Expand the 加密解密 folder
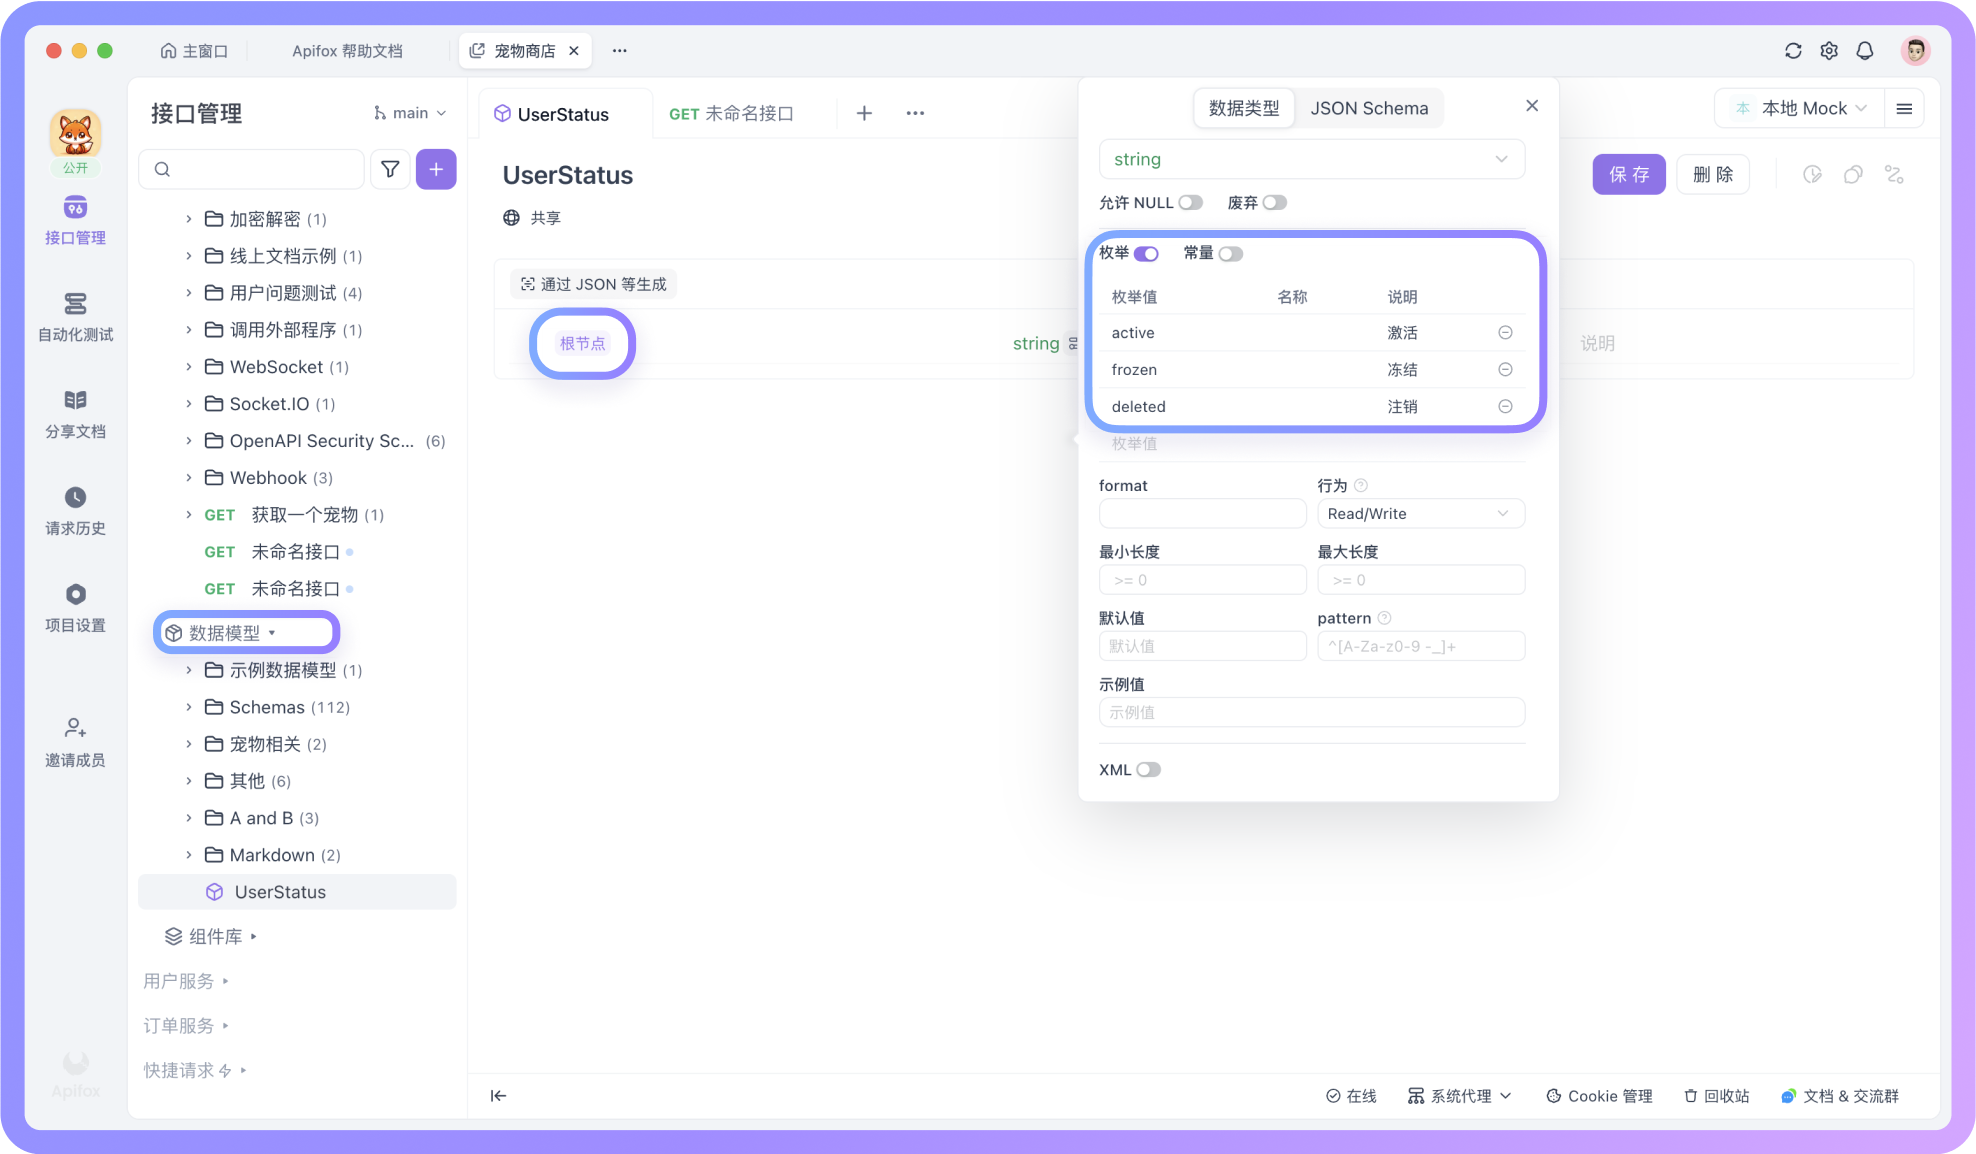This screenshot has width=1976, height=1154. coord(188,219)
